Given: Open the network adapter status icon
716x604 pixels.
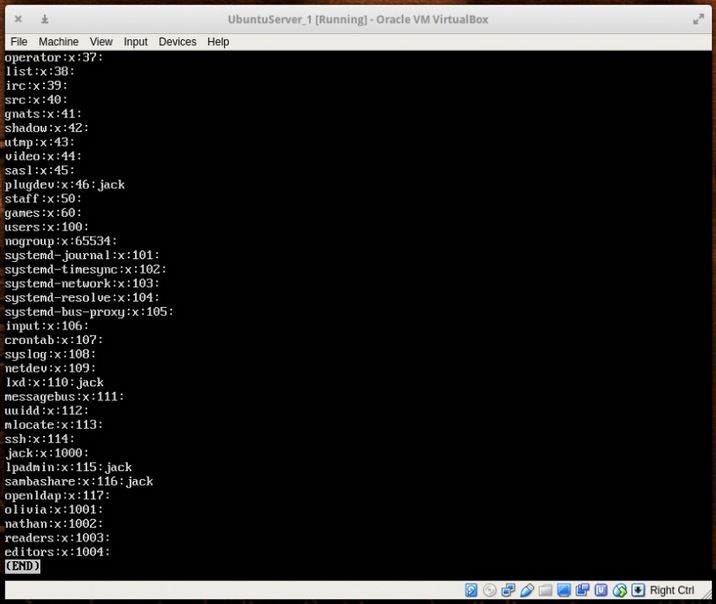Looking at the screenshot, I should pyautogui.click(x=509, y=590).
